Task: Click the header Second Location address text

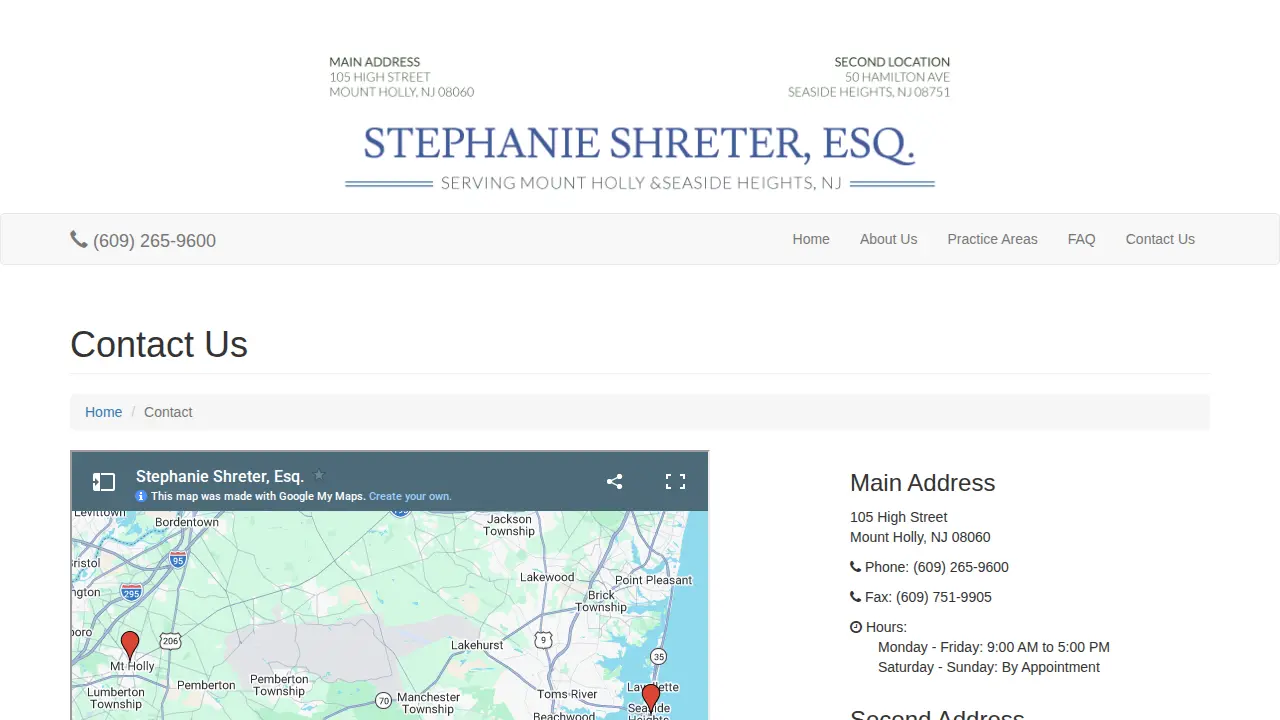Action: coord(869,77)
